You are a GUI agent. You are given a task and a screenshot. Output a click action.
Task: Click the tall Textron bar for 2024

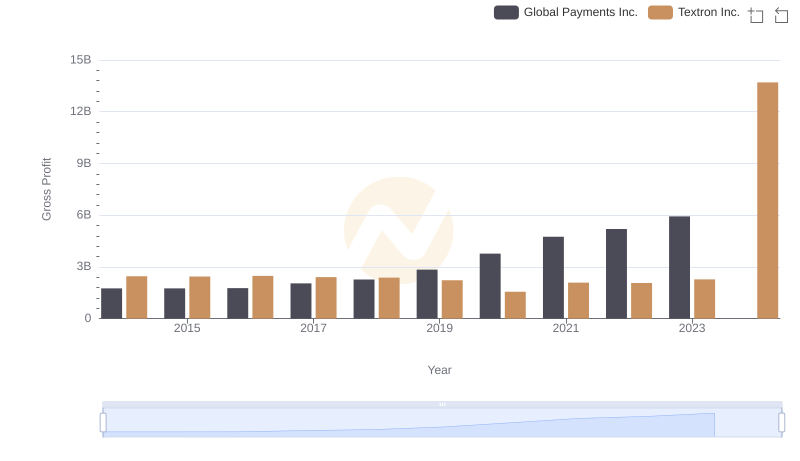[767, 200]
